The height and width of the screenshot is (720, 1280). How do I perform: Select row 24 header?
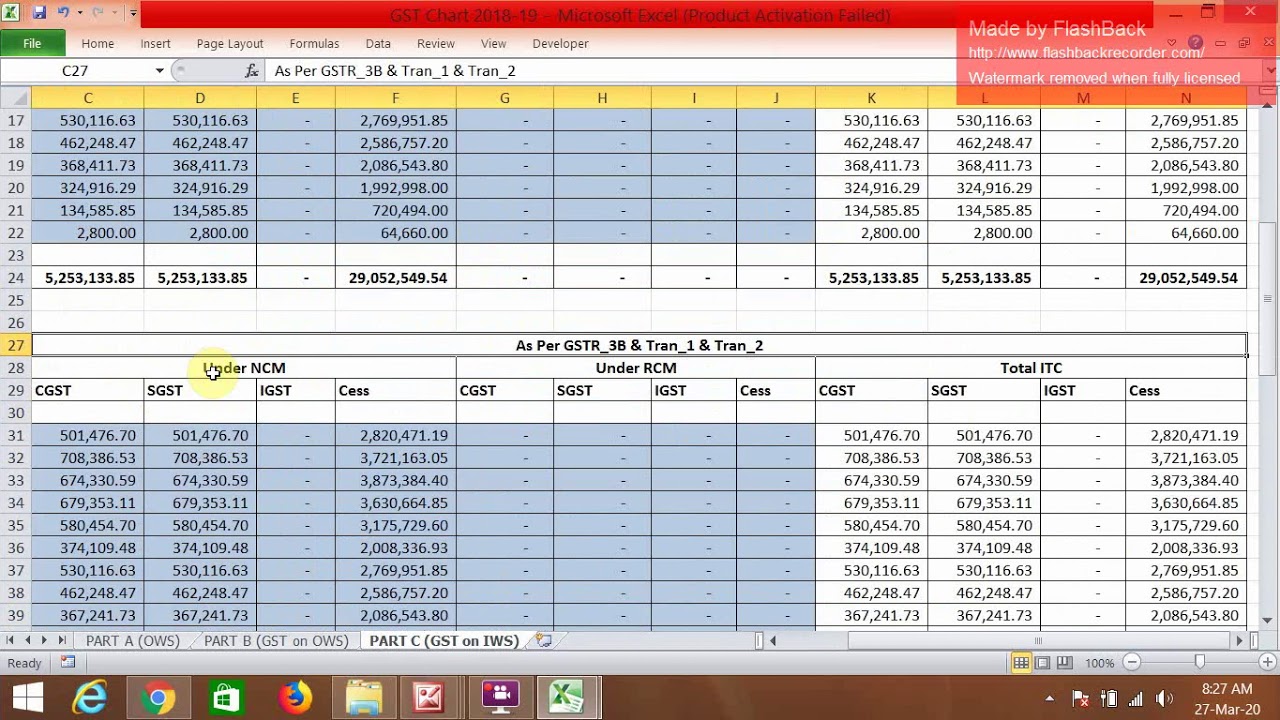click(x=15, y=278)
